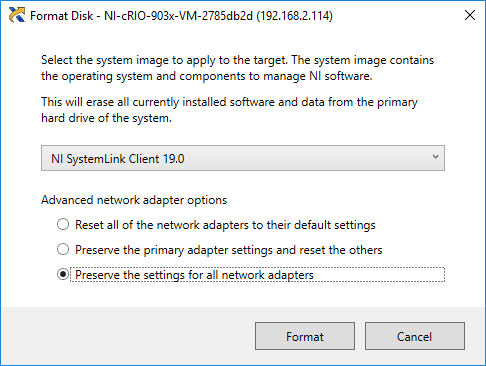Click the 'Format Disk' title bar text
Image resolution: width=486 pixels, height=366 pixels.
62,16
